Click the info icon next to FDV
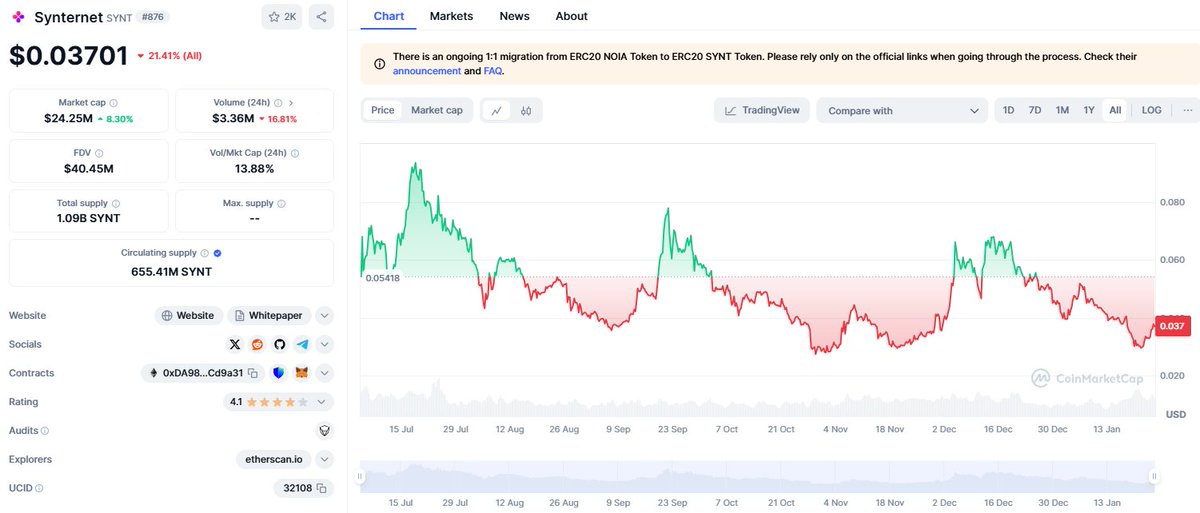Screen dimensions: 1200x513 [x=97, y=153]
